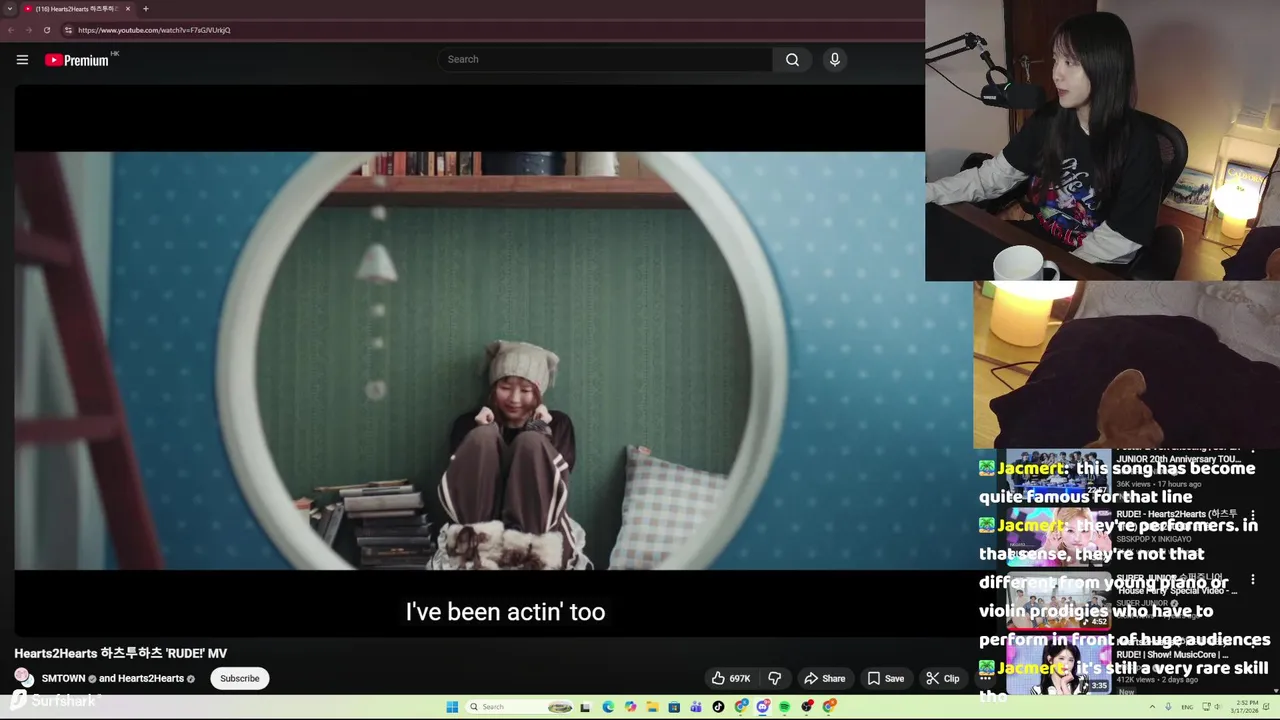Open ENG language input switcher

pos(1187,707)
